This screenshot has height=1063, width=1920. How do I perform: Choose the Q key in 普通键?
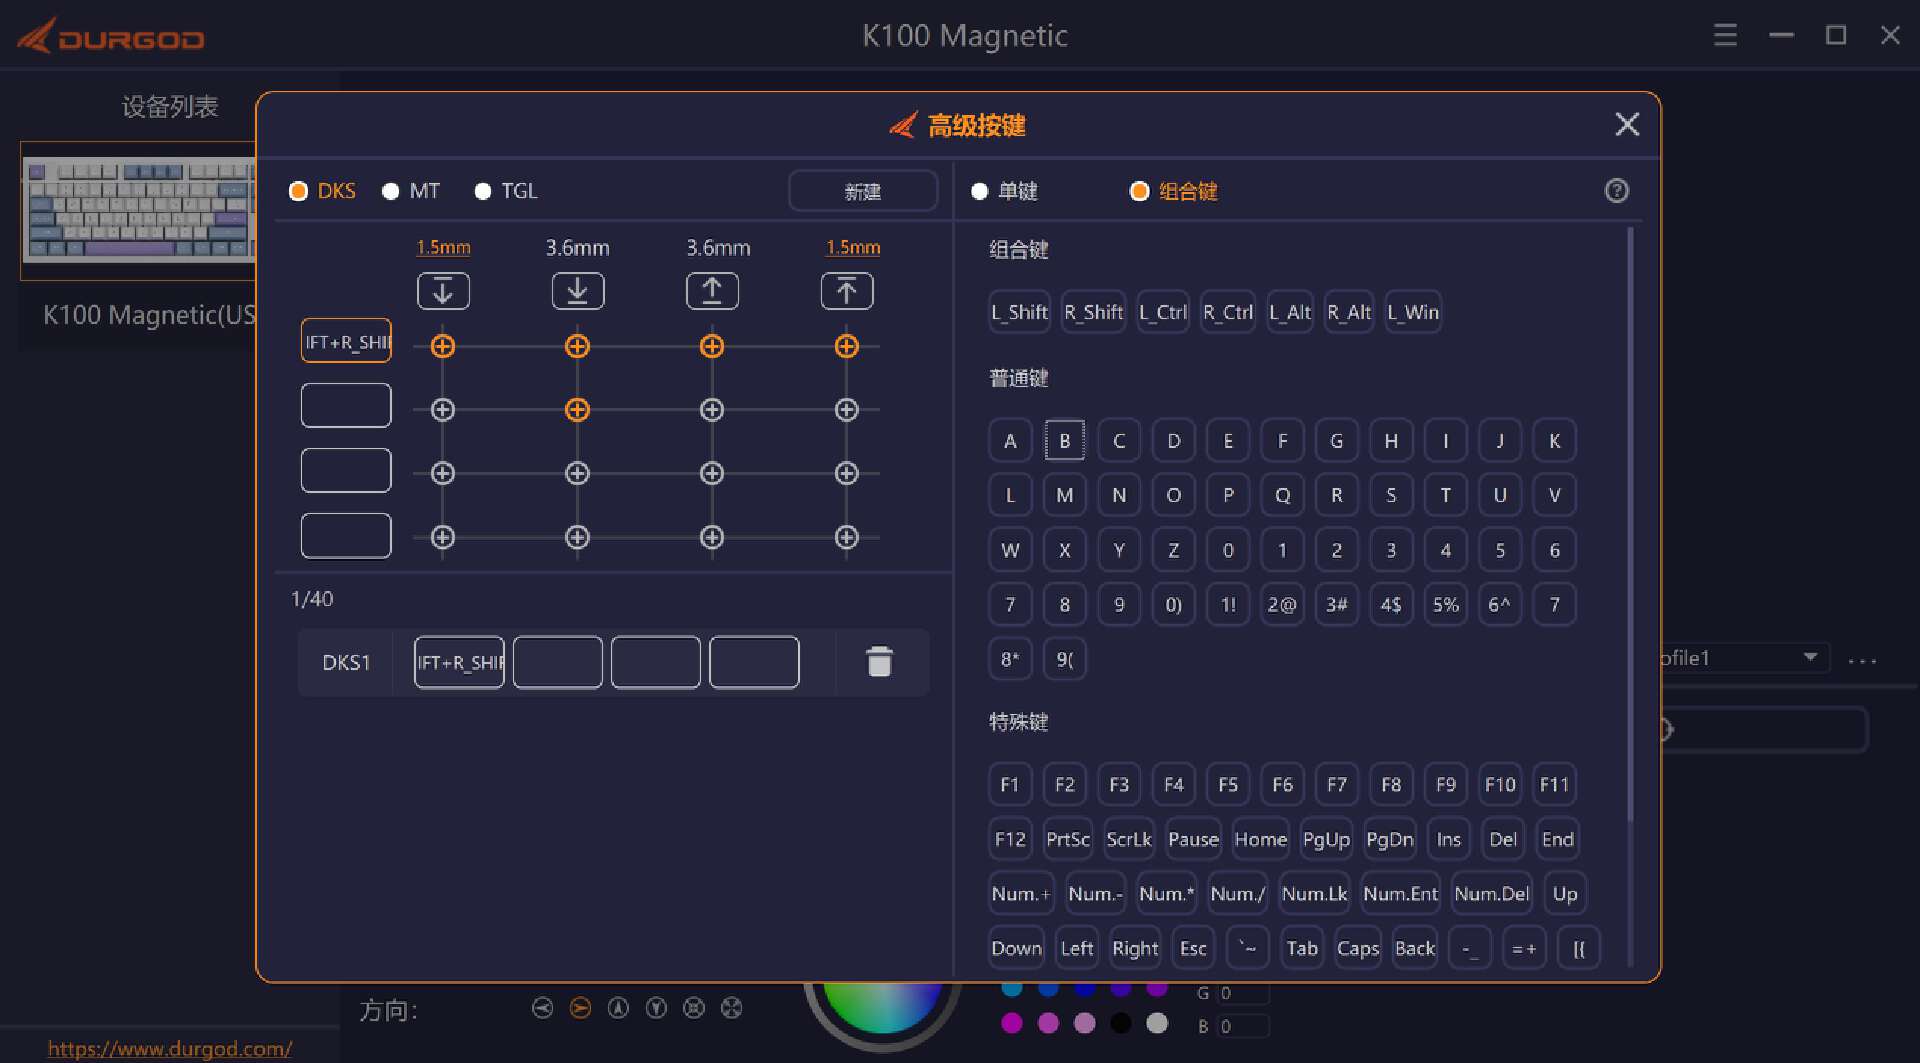(1282, 495)
